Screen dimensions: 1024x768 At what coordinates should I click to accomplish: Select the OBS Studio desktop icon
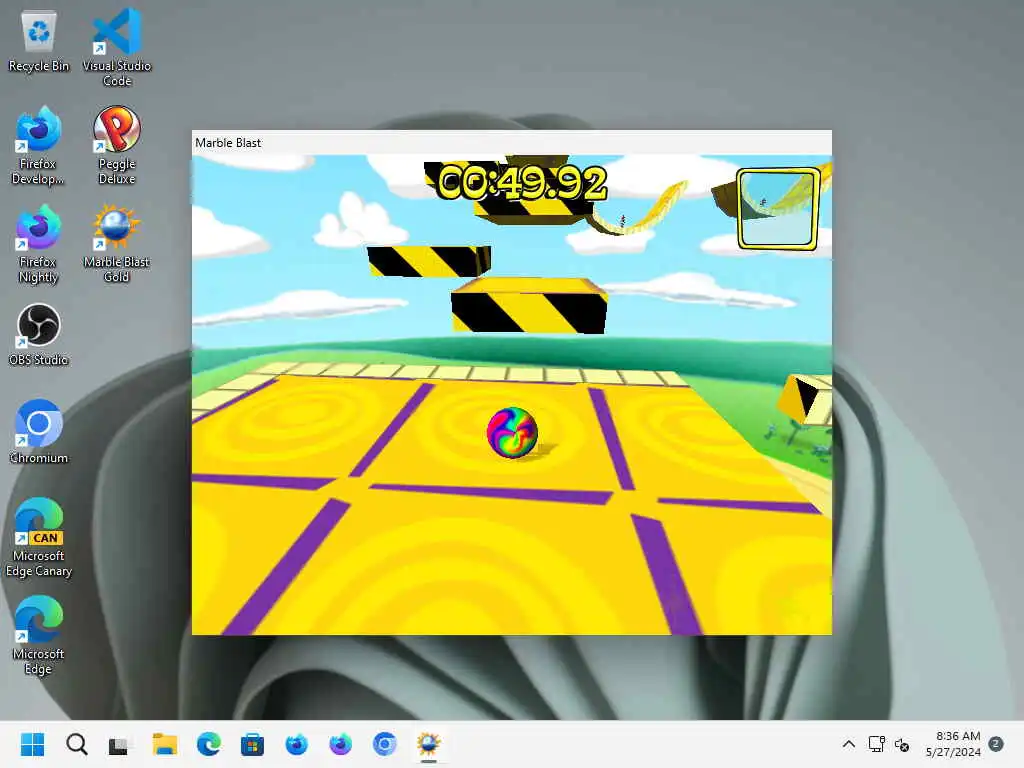click(39, 334)
